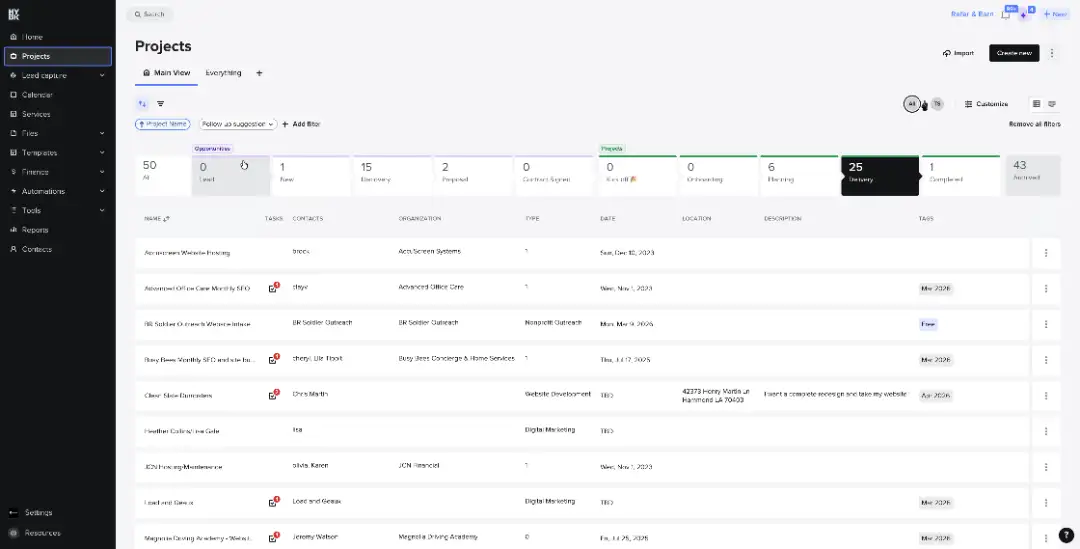
Task: Open the Clean Slate project row name
Action: point(178,396)
